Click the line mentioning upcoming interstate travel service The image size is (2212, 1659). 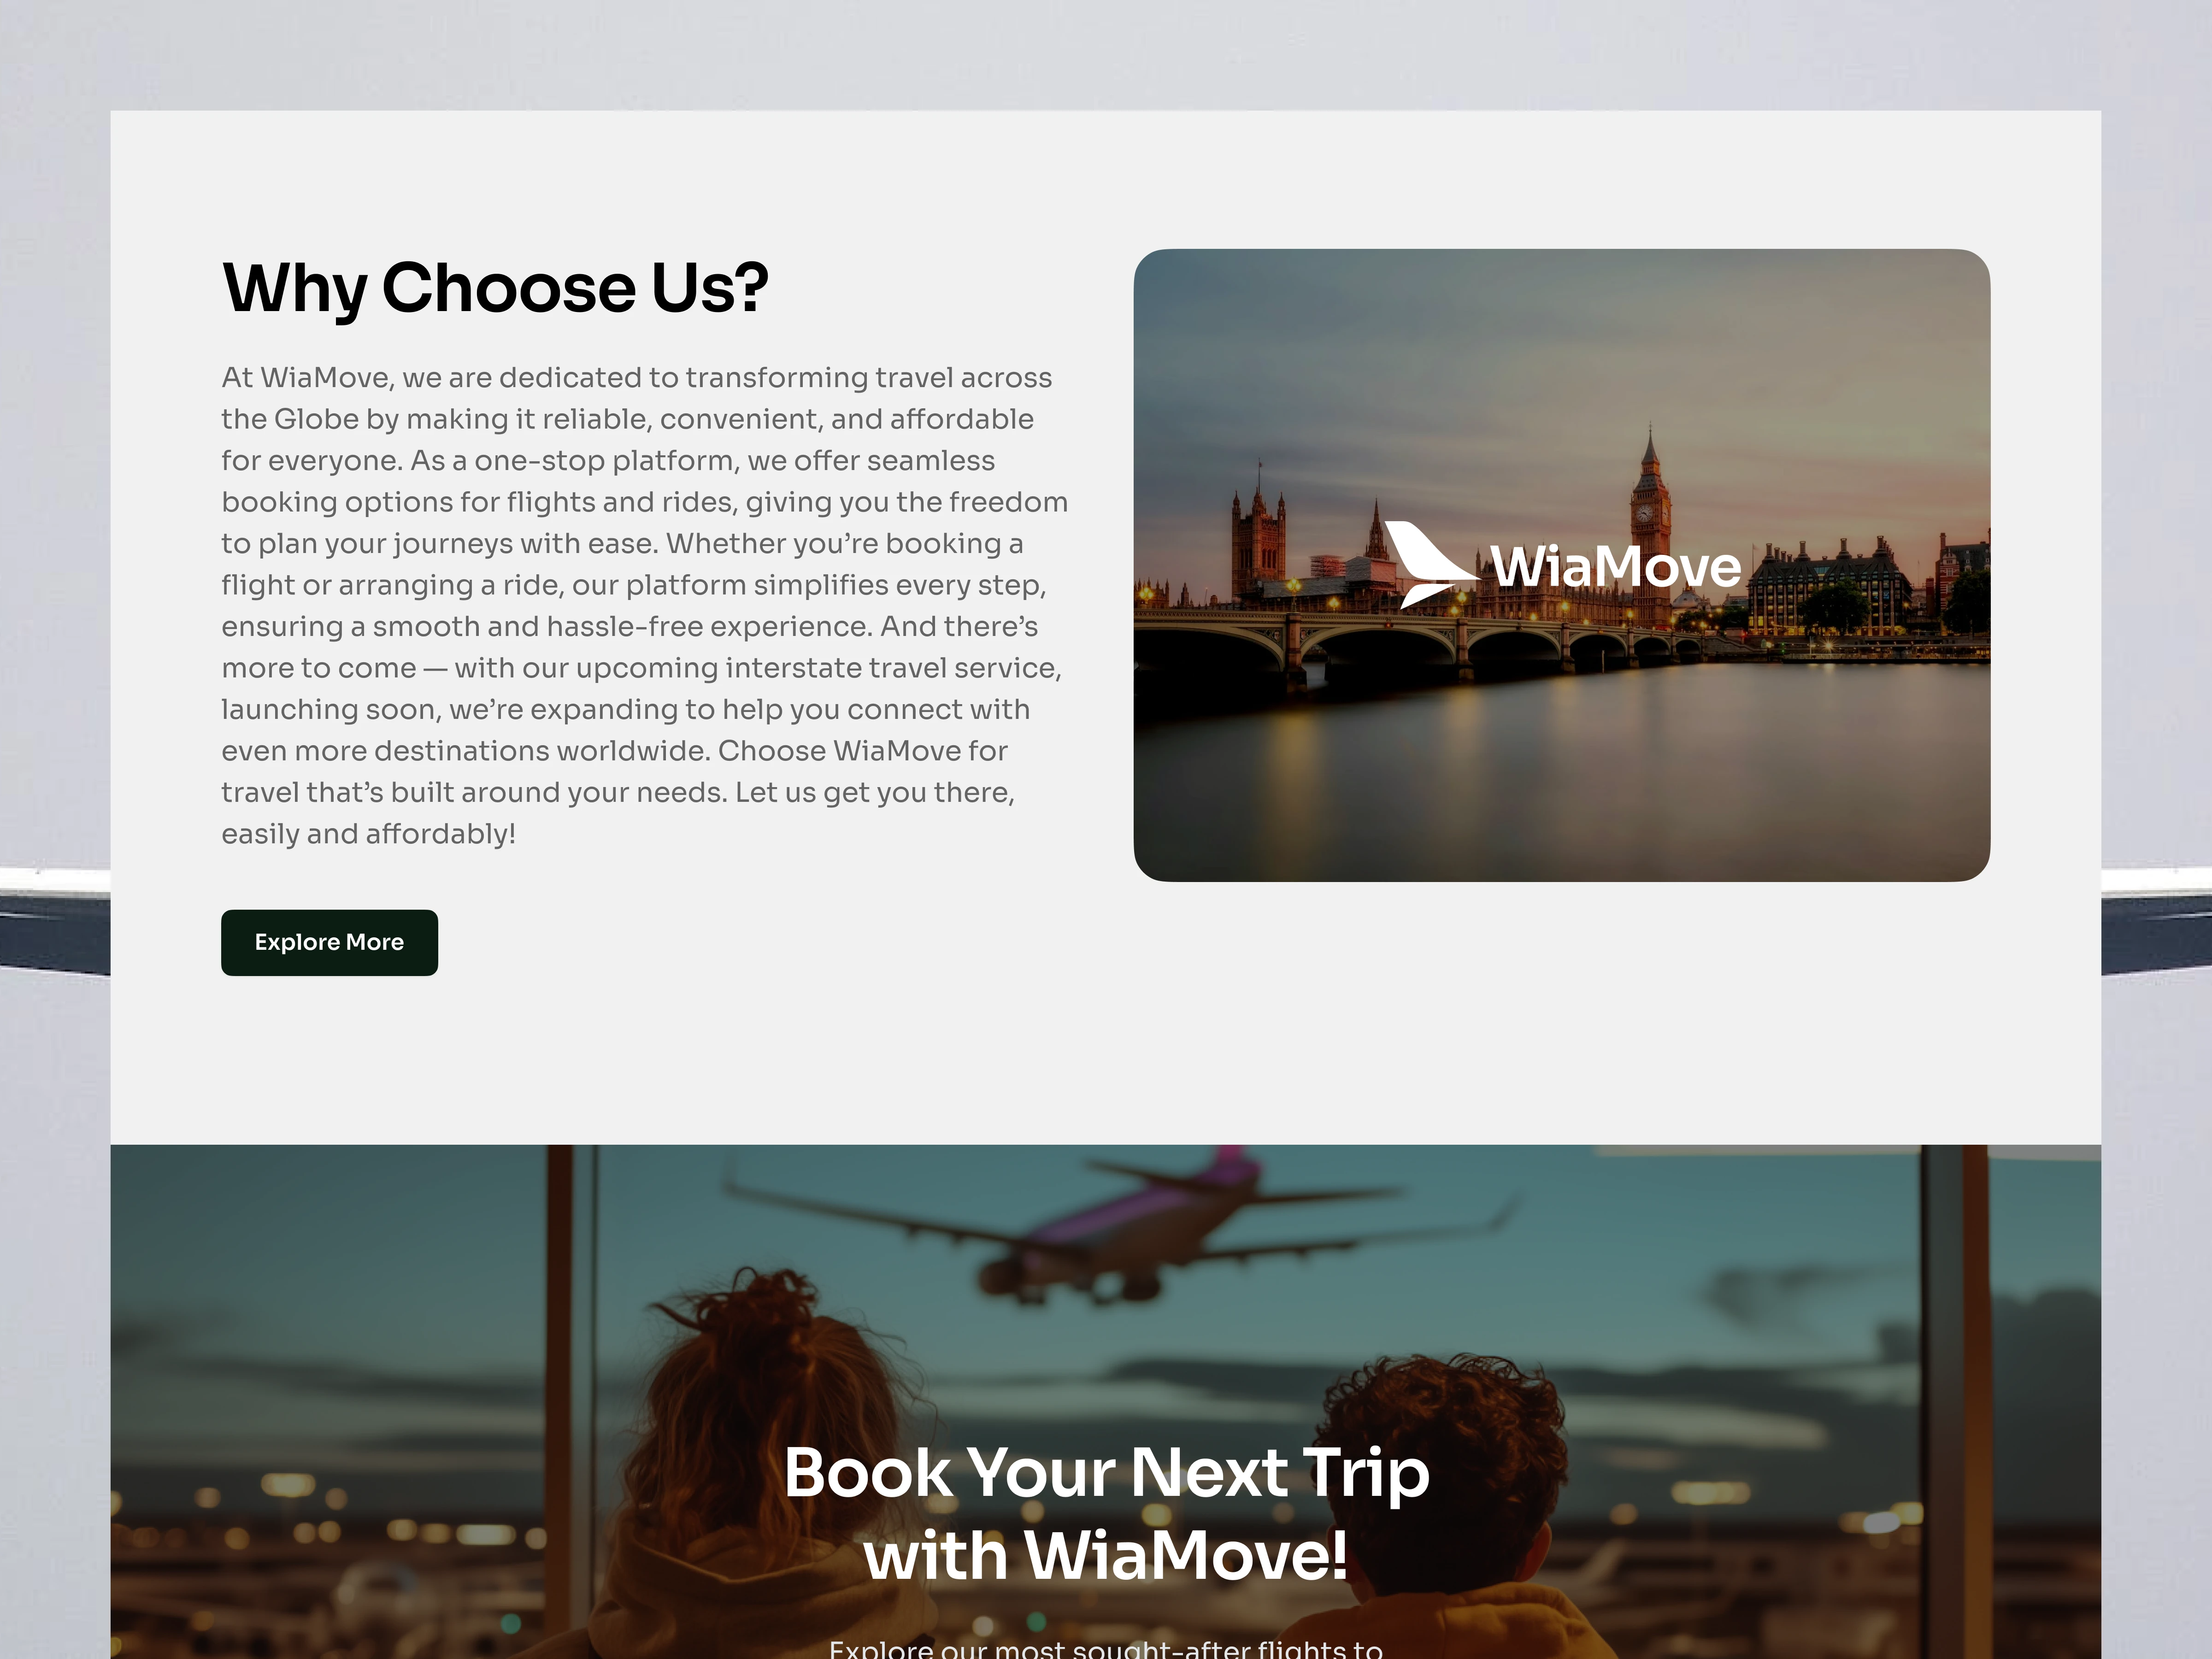pyautogui.click(x=641, y=668)
